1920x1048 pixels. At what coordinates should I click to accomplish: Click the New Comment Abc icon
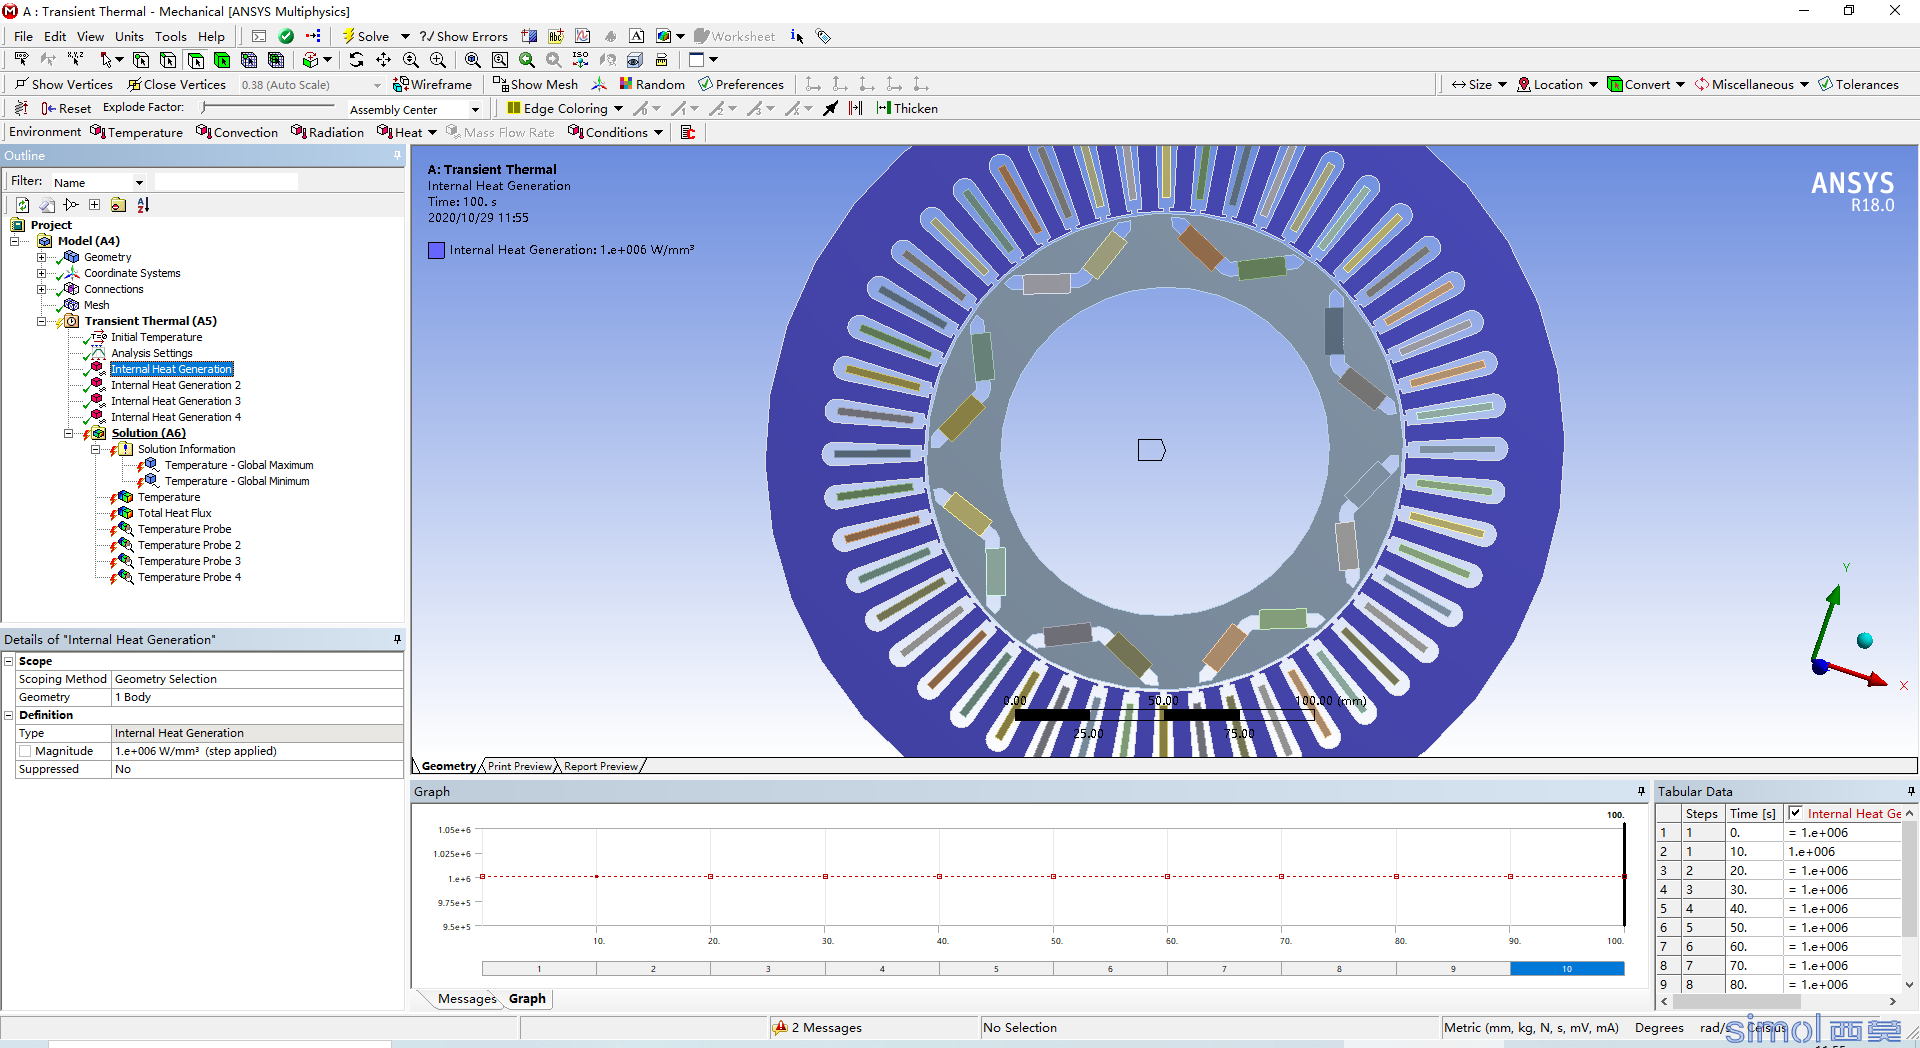click(556, 36)
